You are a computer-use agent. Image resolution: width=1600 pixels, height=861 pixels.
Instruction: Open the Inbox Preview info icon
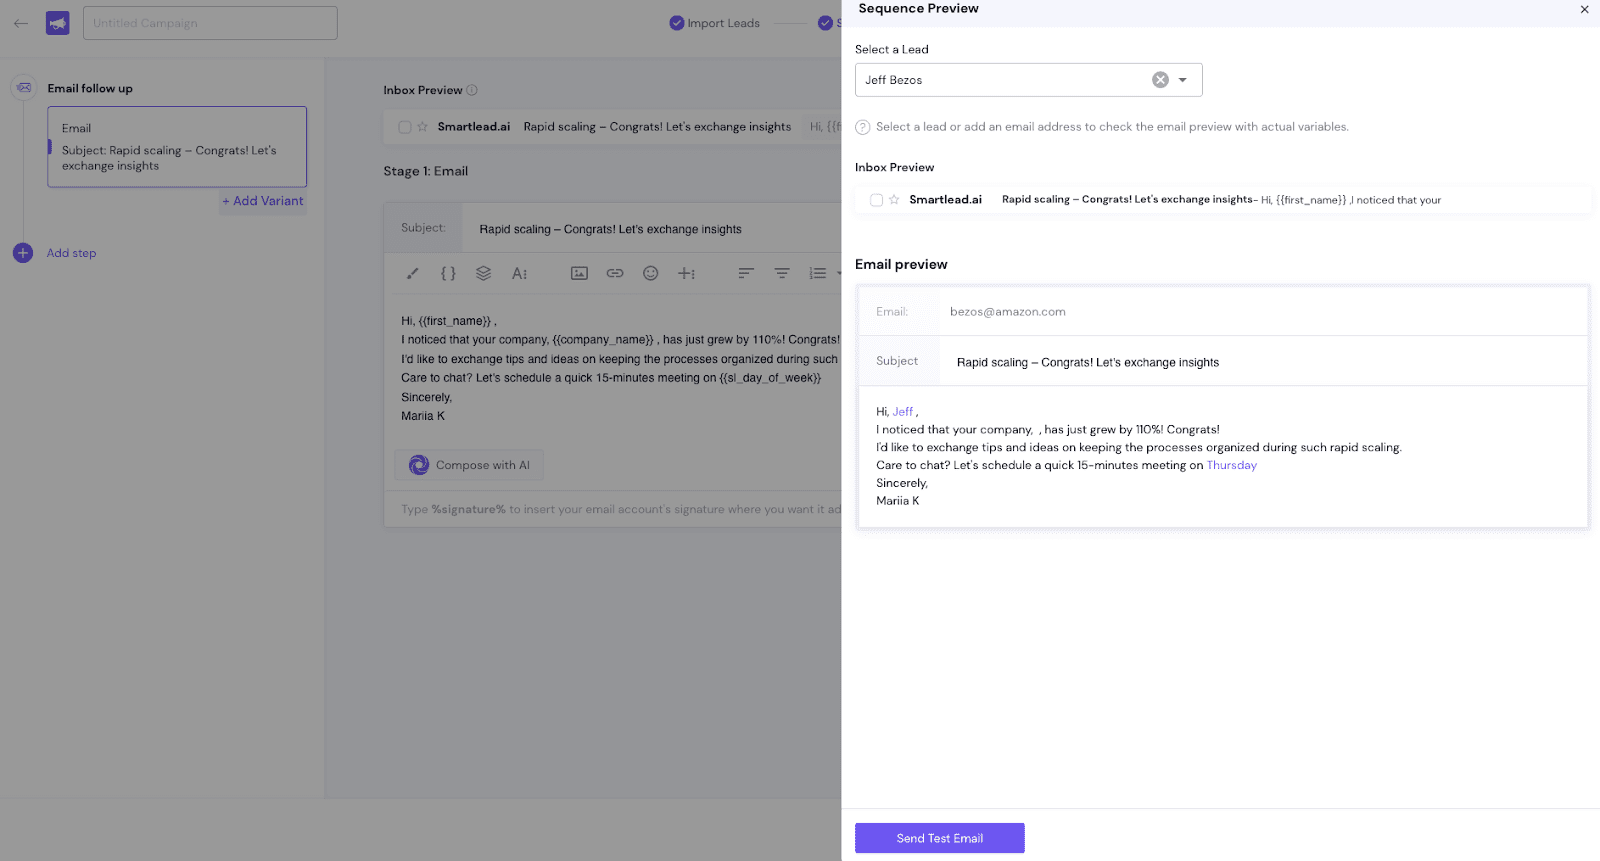[472, 90]
